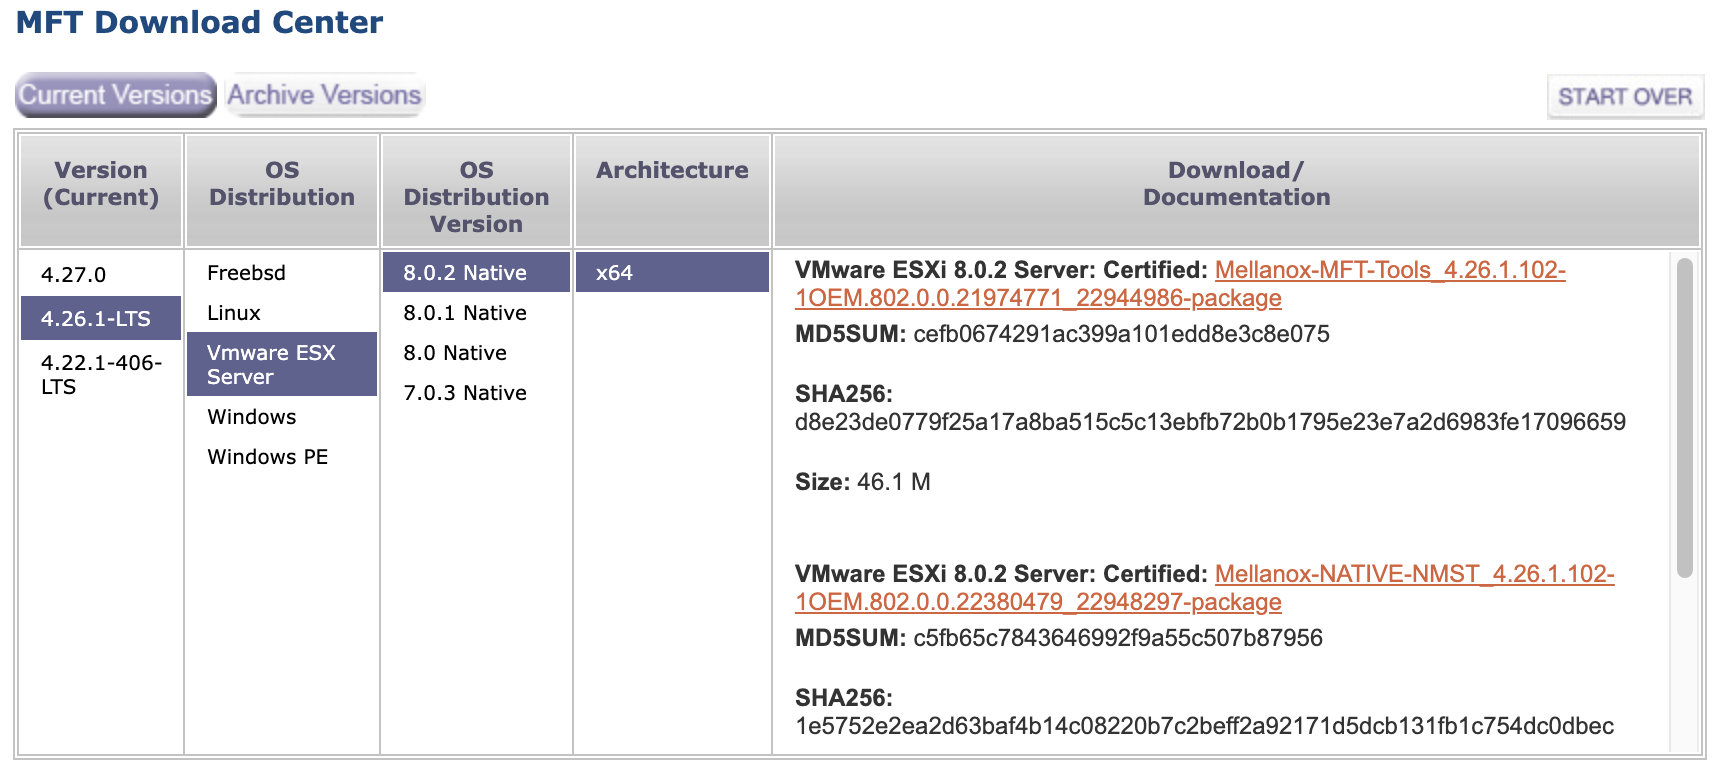Pick Windows PE distribution
This screenshot has width=1718, height=780.
point(267,457)
